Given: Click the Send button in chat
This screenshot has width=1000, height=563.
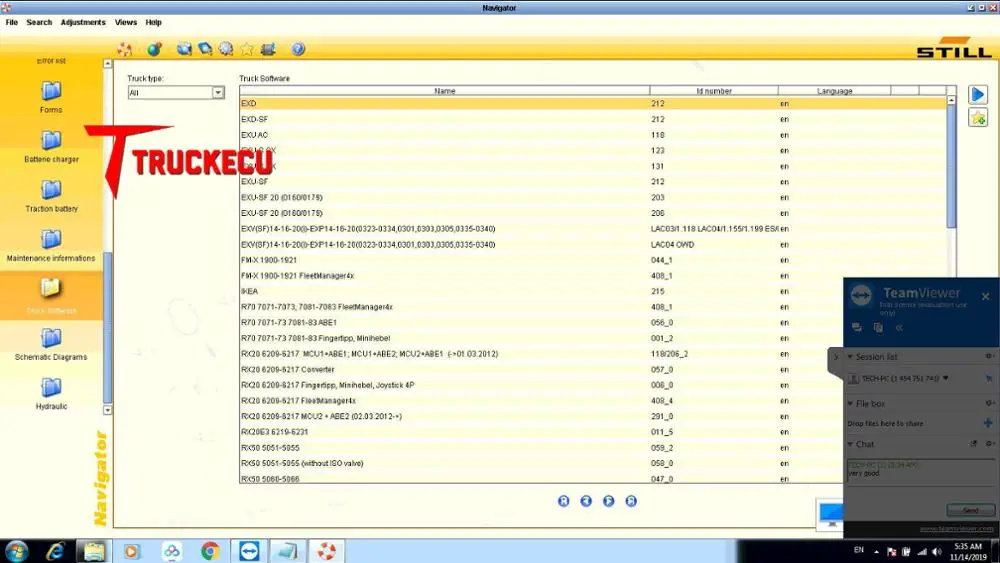Looking at the screenshot, I should tap(971, 509).
